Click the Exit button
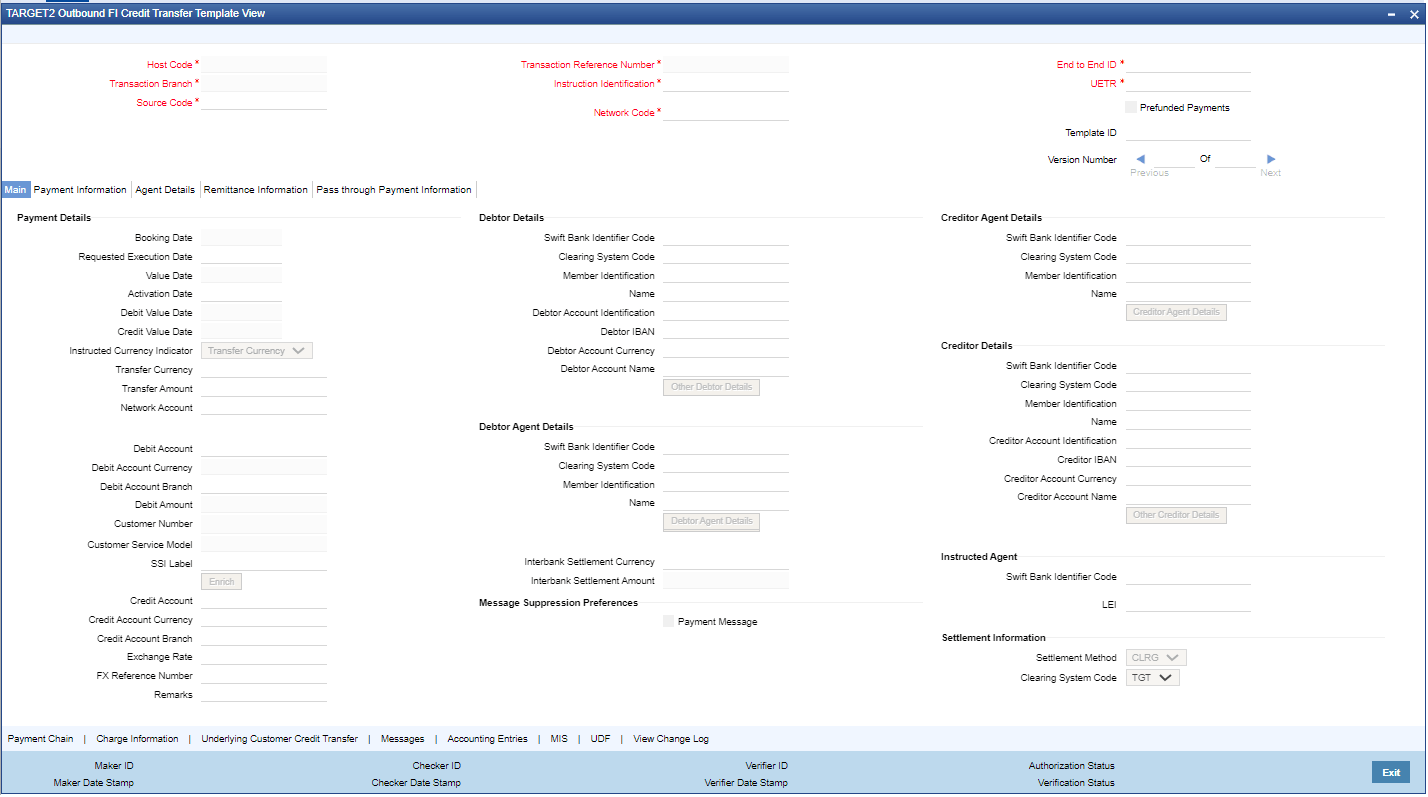The image size is (1428, 797). tap(1391, 772)
